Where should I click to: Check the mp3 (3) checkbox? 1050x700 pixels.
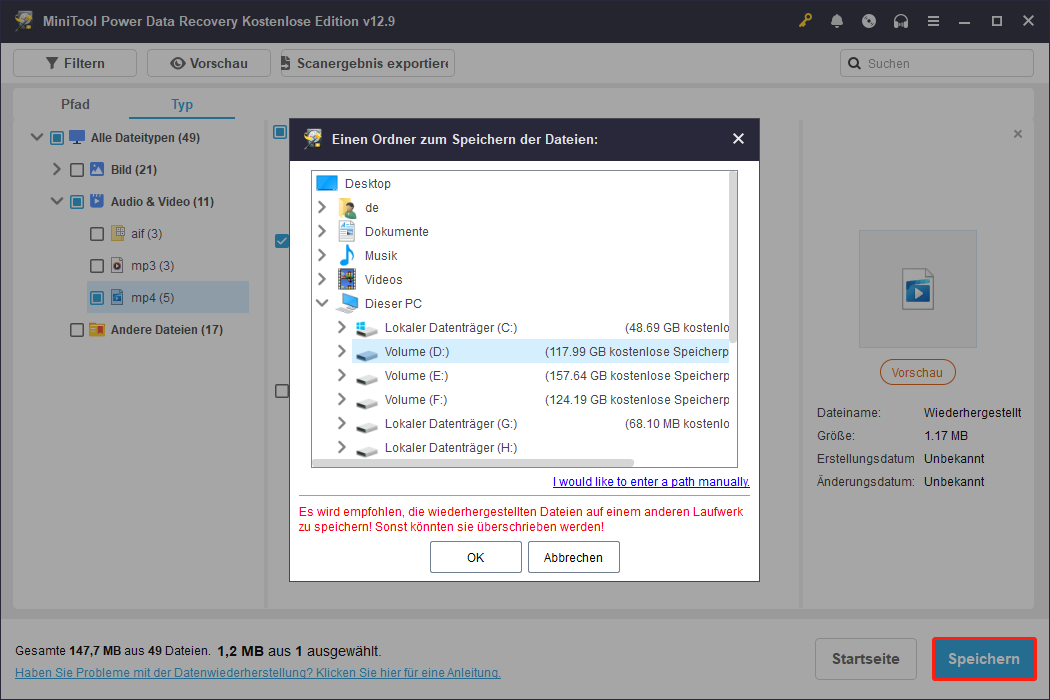tap(97, 266)
